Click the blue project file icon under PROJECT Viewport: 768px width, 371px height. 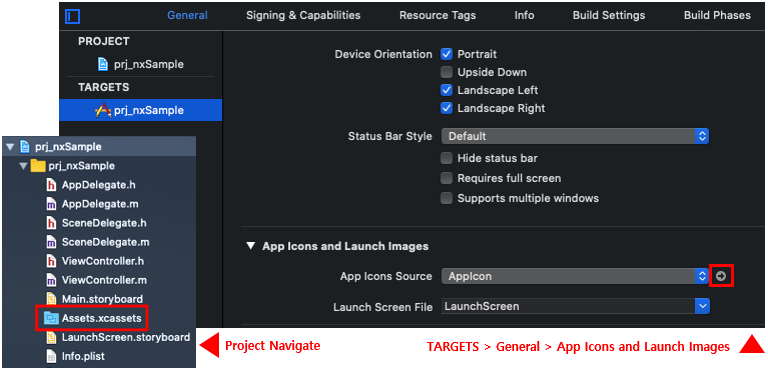pyautogui.click(x=103, y=64)
